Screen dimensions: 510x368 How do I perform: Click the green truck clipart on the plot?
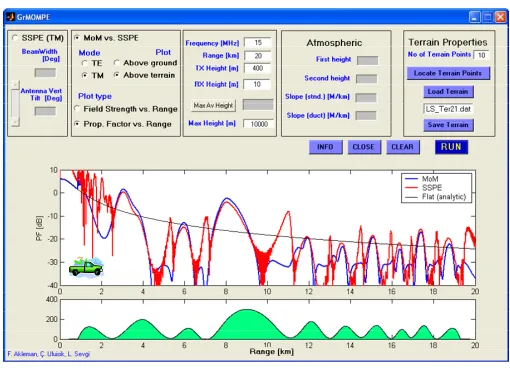(x=86, y=267)
